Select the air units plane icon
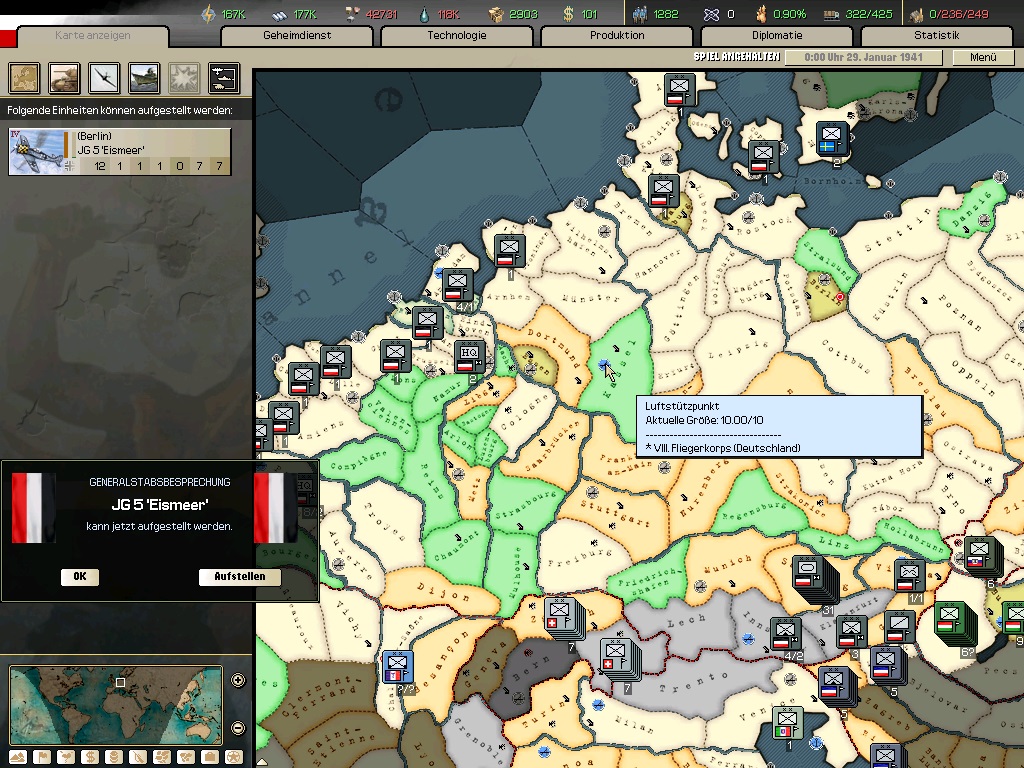This screenshot has height=768, width=1024. (104, 77)
